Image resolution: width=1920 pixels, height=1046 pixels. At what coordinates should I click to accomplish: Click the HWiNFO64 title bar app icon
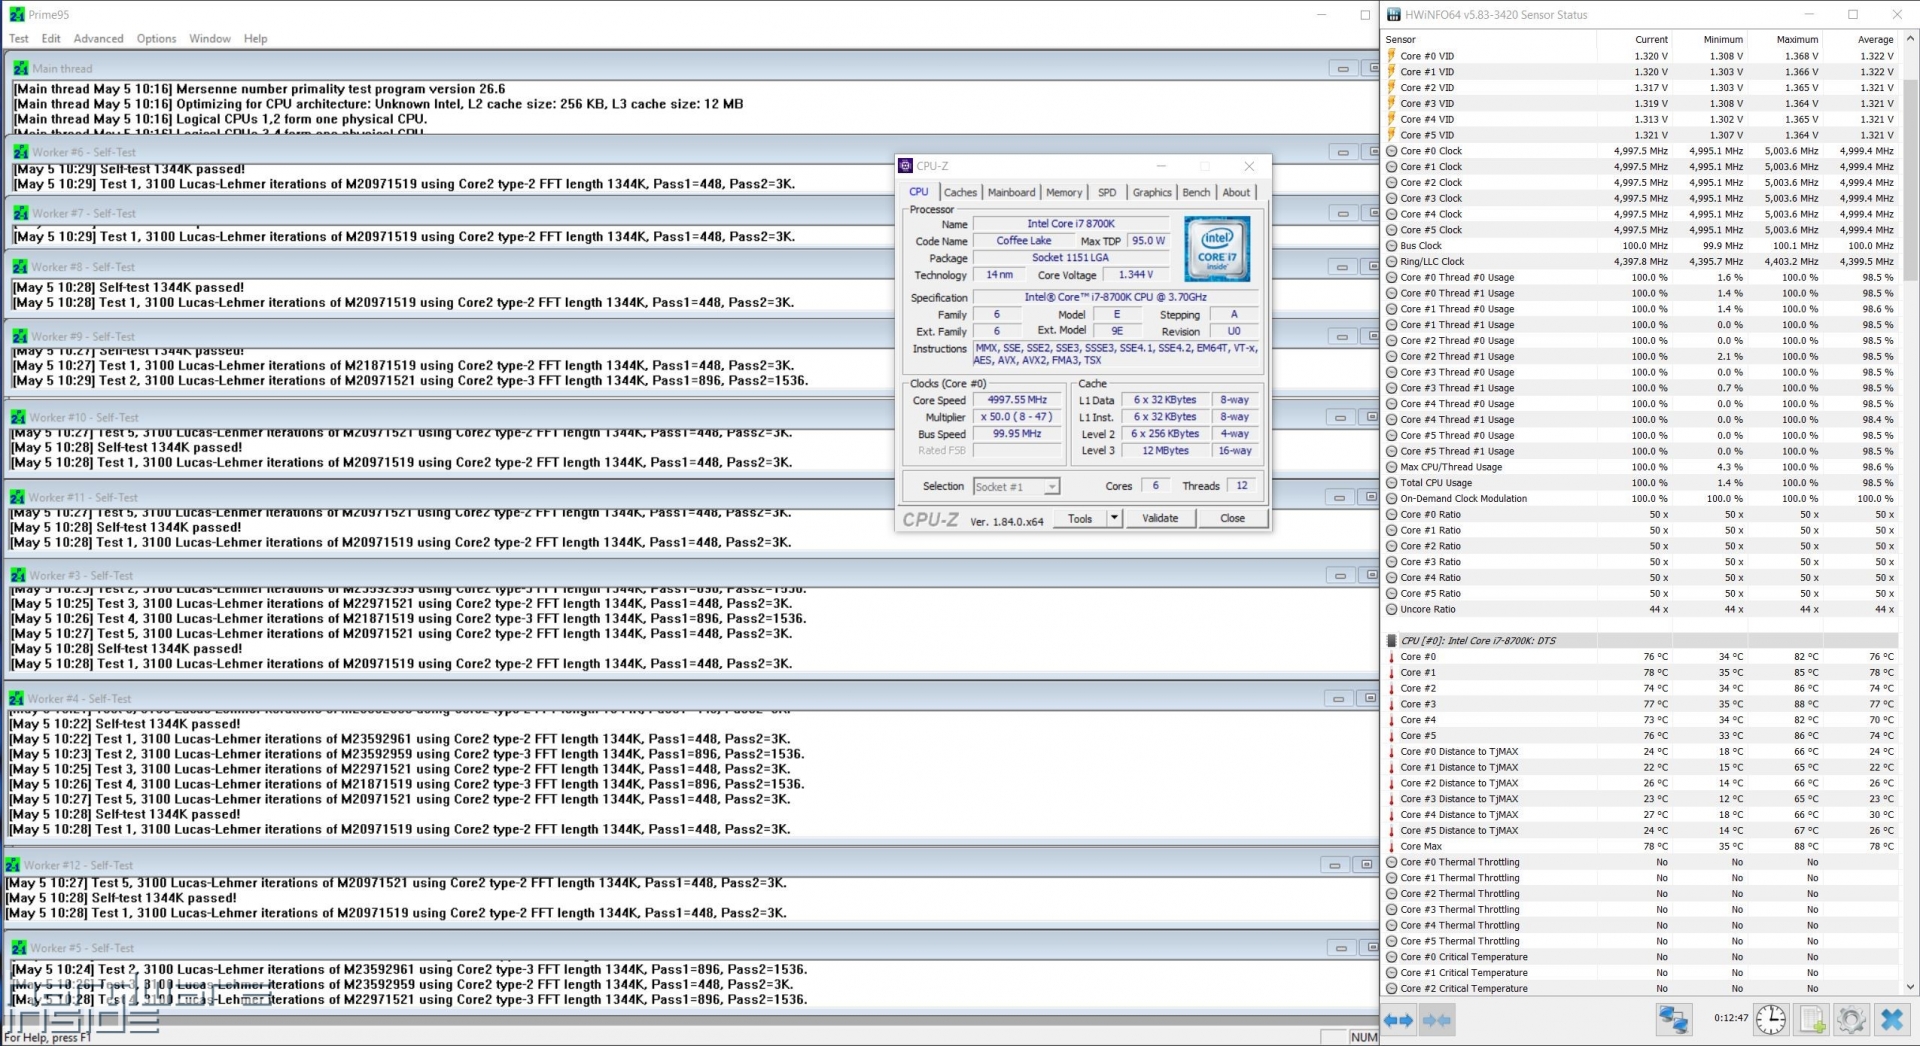tap(1394, 14)
